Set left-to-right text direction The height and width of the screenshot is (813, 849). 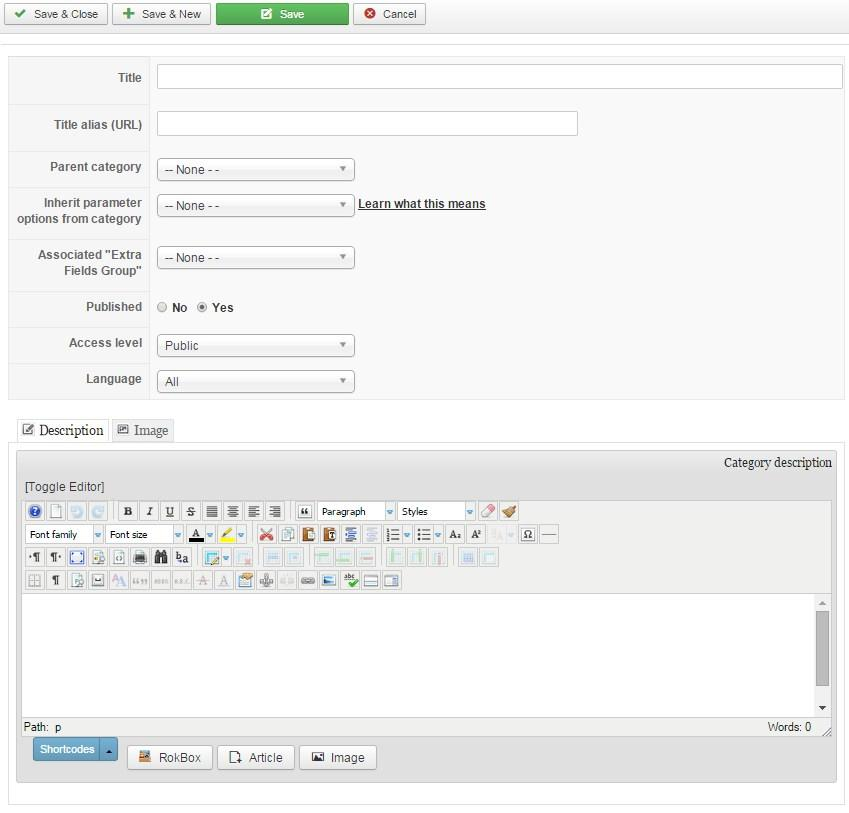pyautogui.click(x=35, y=558)
